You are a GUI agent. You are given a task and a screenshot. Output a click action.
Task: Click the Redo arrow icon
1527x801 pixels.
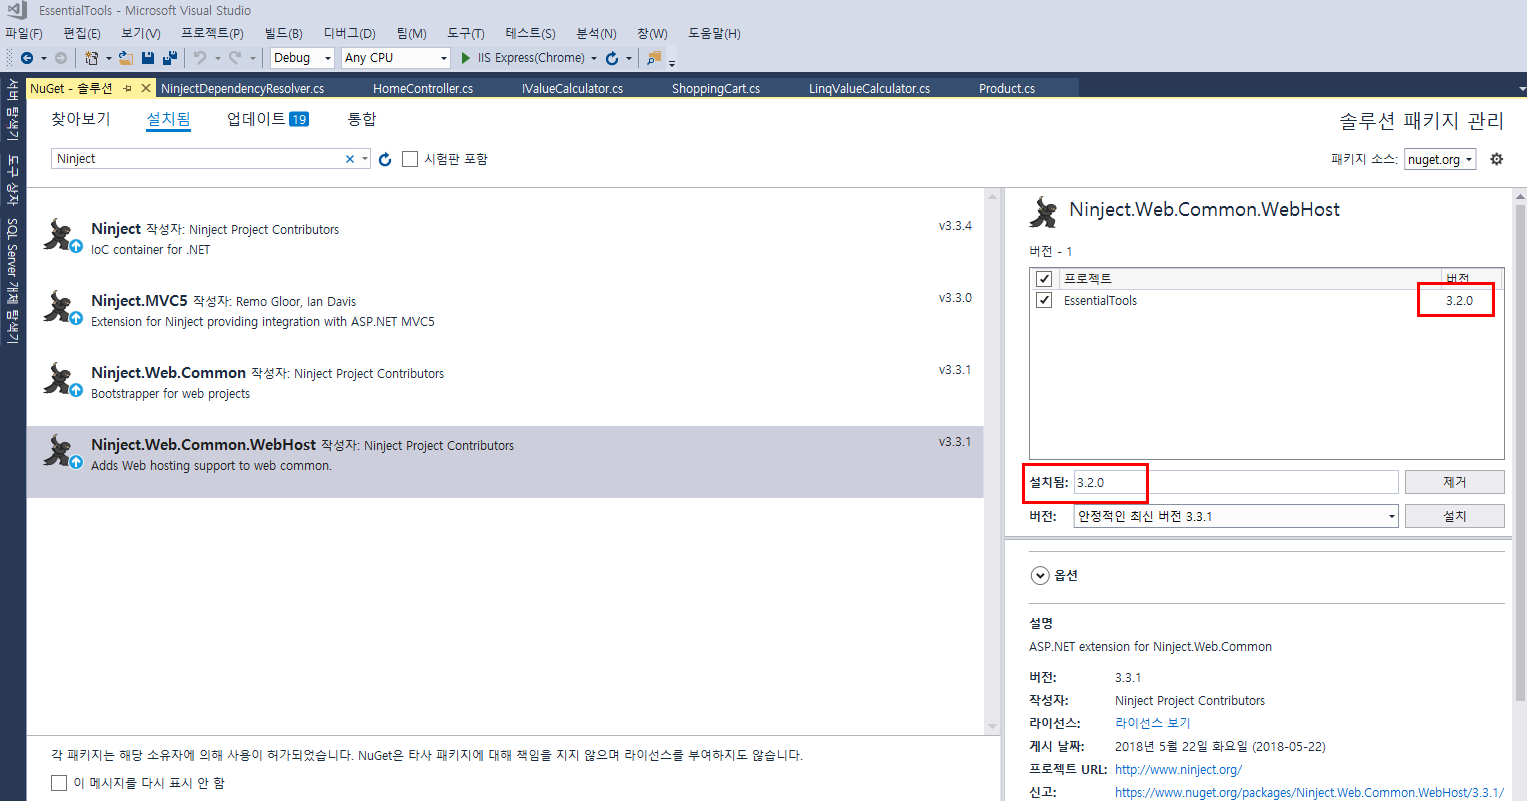[x=235, y=58]
